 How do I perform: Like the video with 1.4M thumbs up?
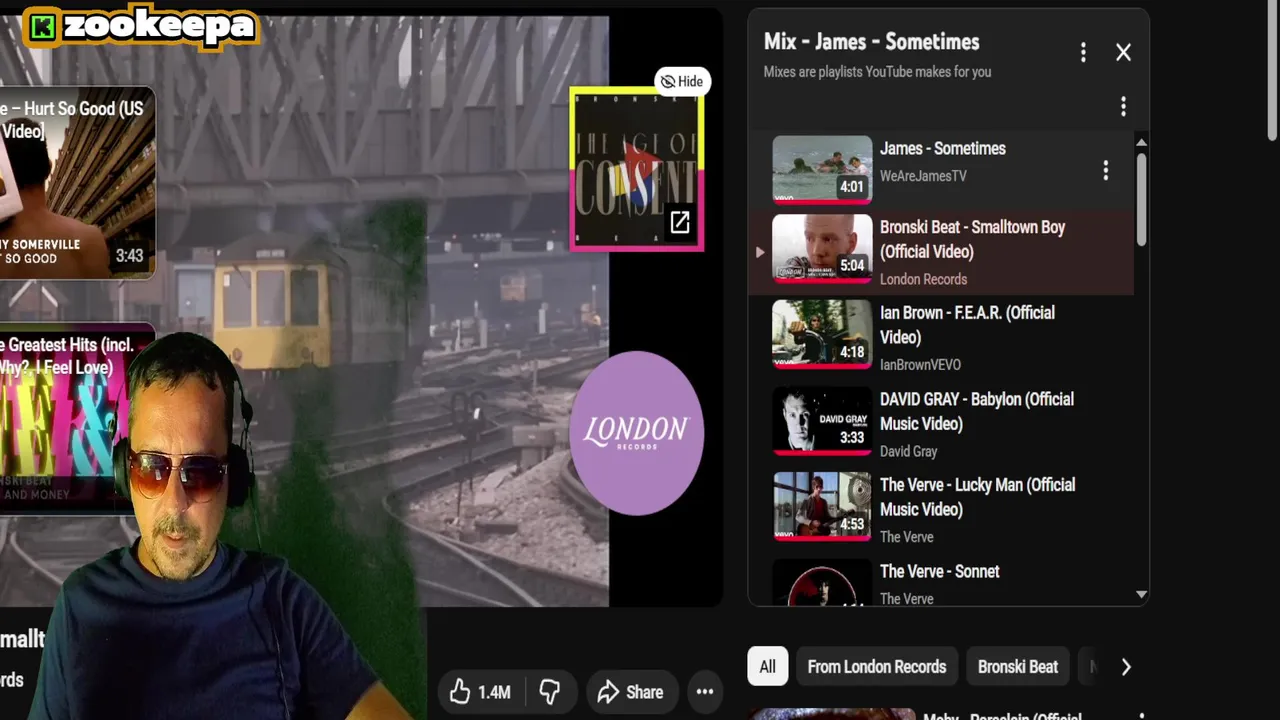[x=481, y=692]
